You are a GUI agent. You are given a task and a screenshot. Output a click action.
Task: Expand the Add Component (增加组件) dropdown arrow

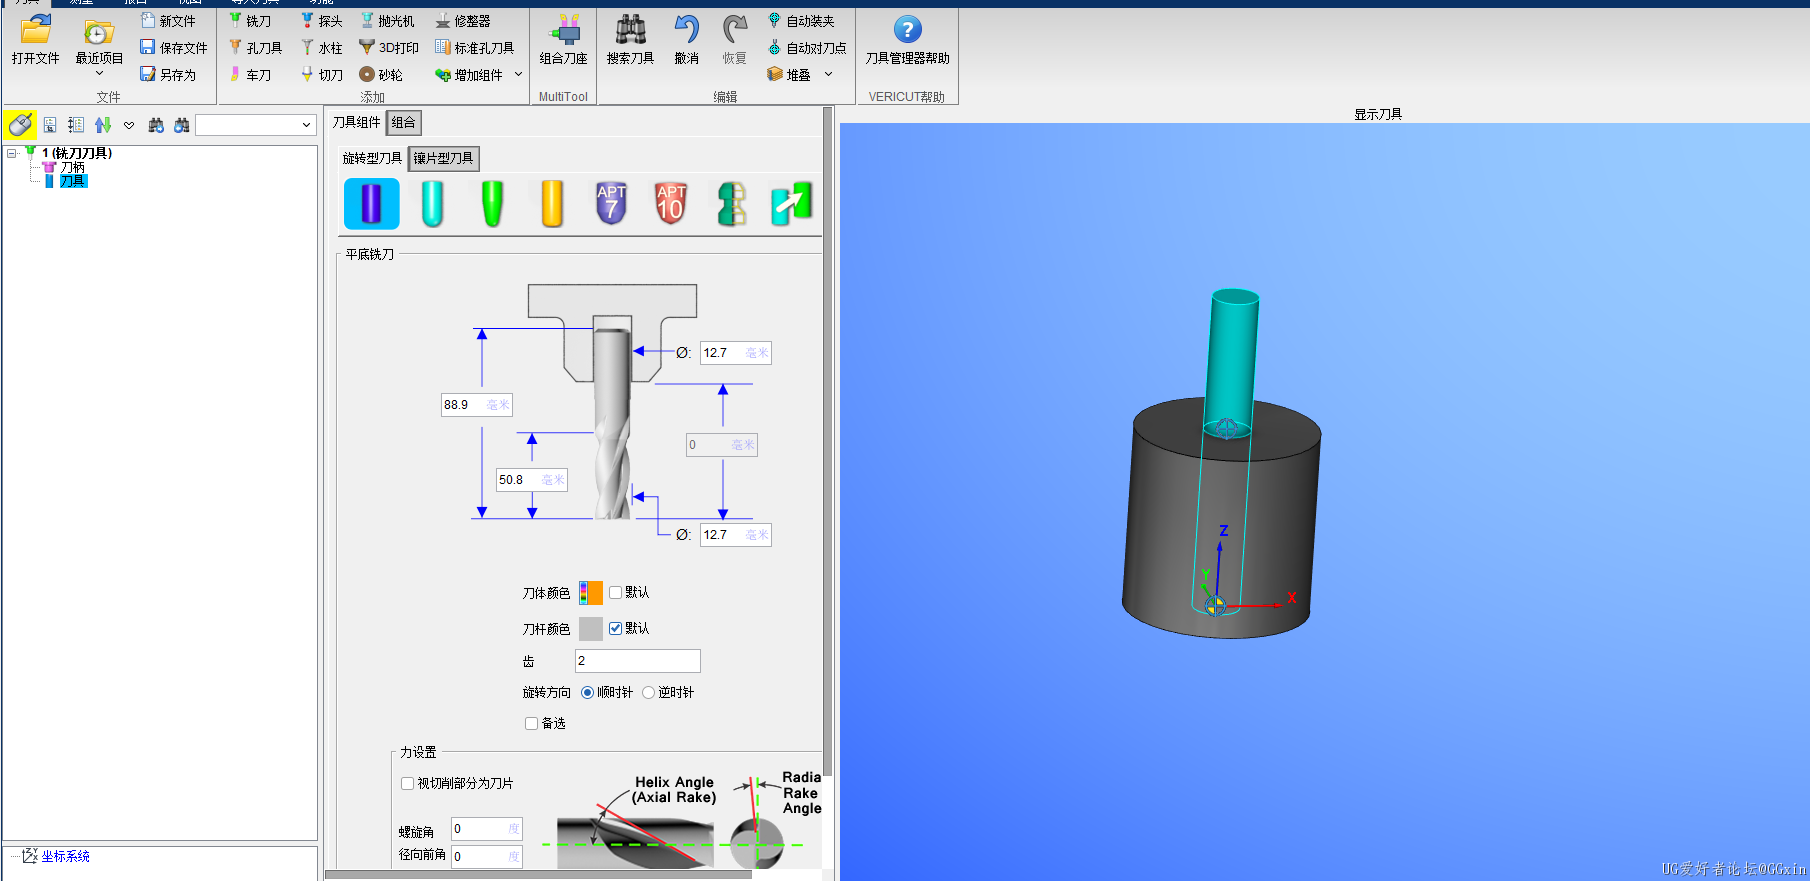518,74
